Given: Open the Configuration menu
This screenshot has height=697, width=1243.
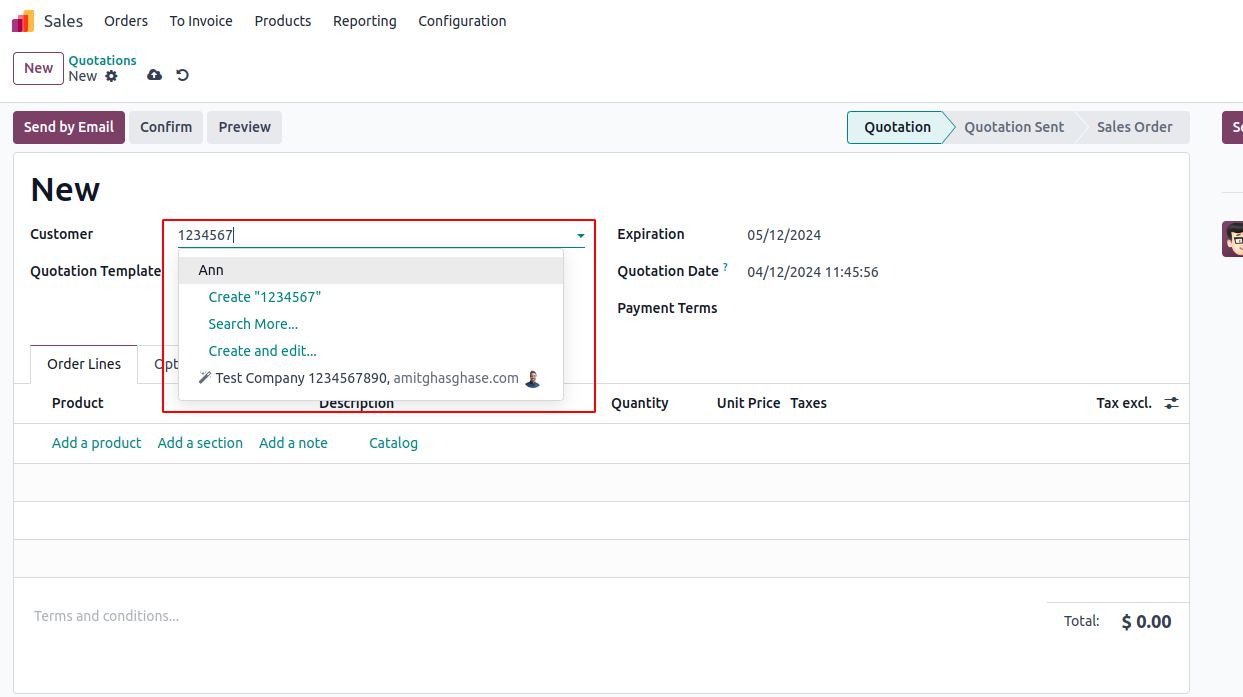Looking at the screenshot, I should coord(462,21).
